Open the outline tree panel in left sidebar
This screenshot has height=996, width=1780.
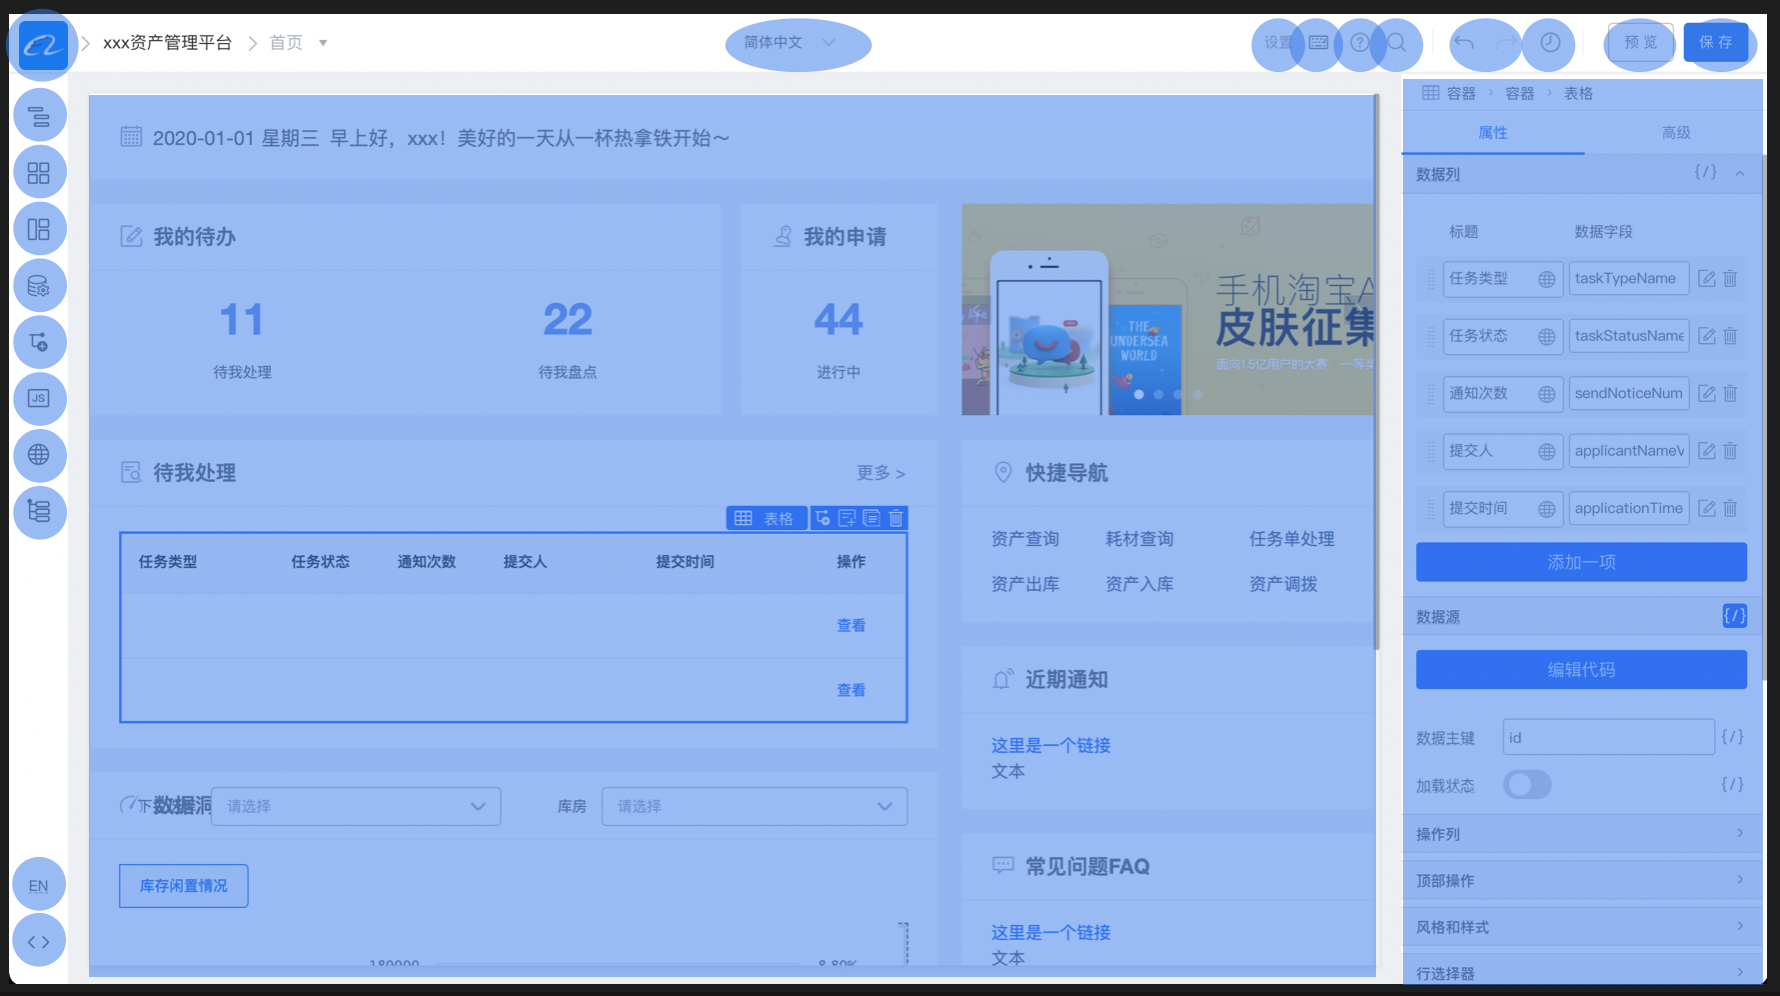pos(39,116)
